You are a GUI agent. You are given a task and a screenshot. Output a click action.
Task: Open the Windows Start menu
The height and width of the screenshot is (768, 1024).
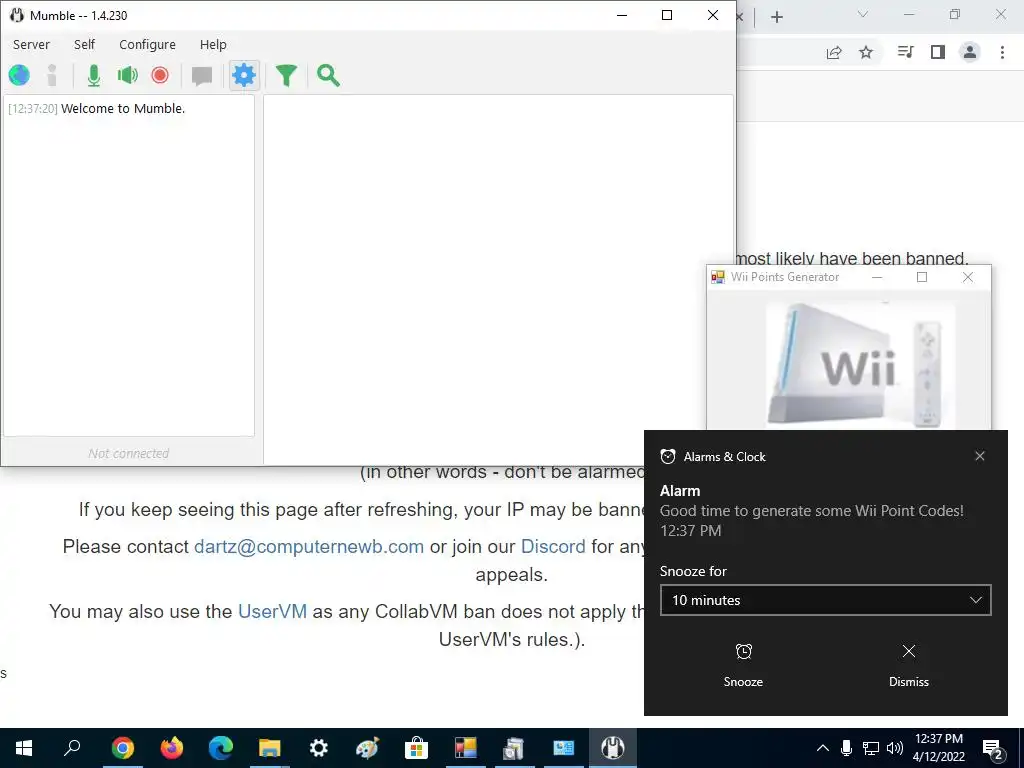24,748
